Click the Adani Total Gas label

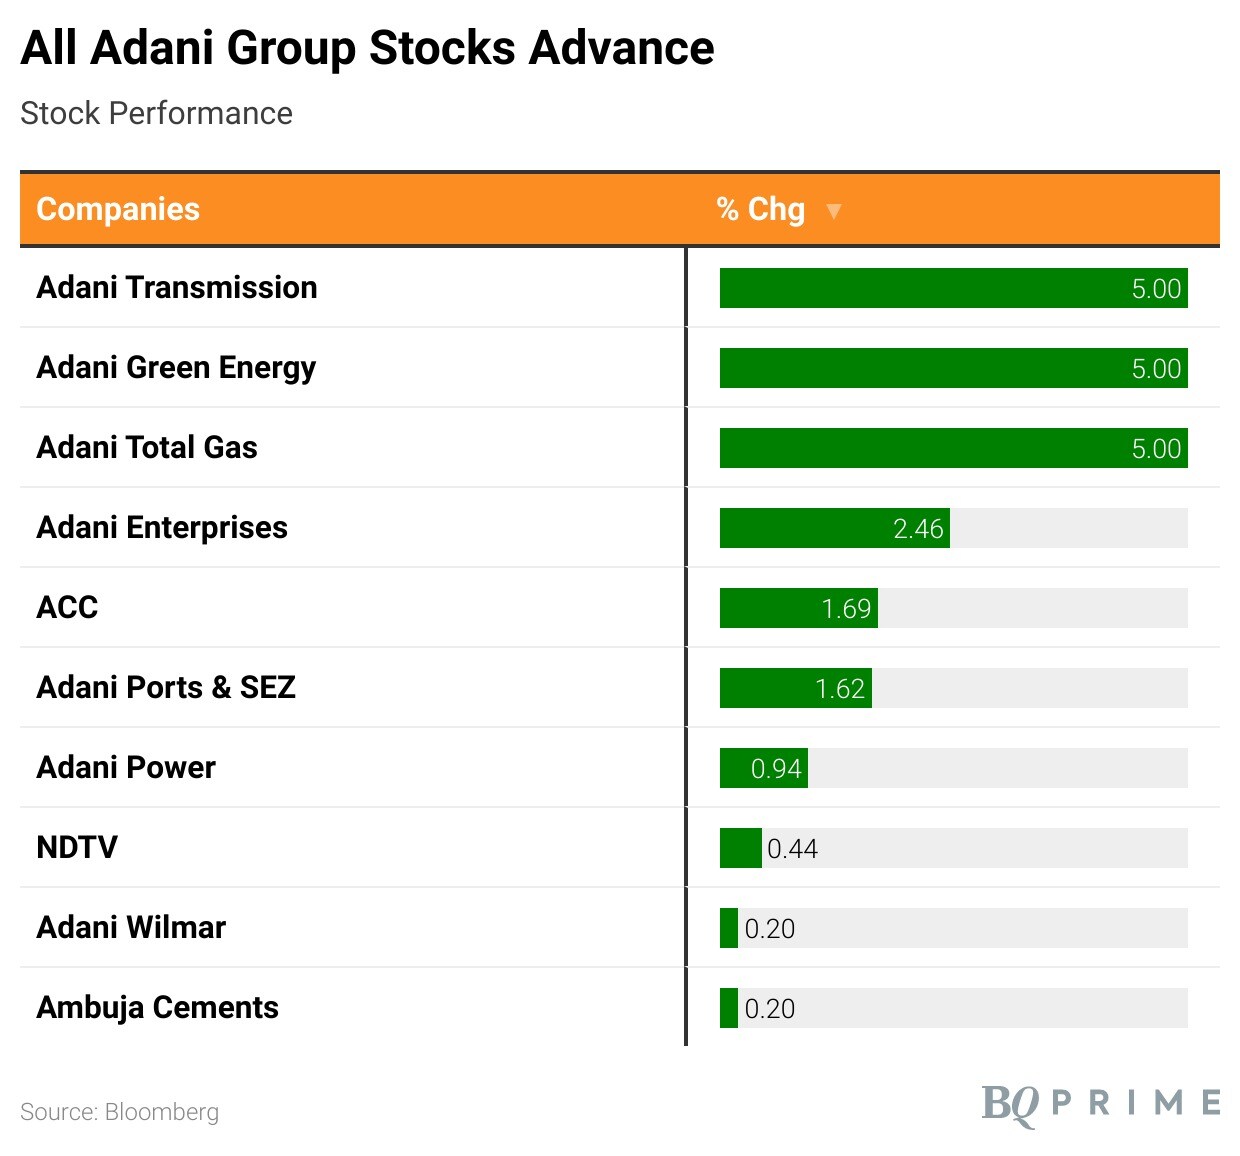click(x=147, y=448)
